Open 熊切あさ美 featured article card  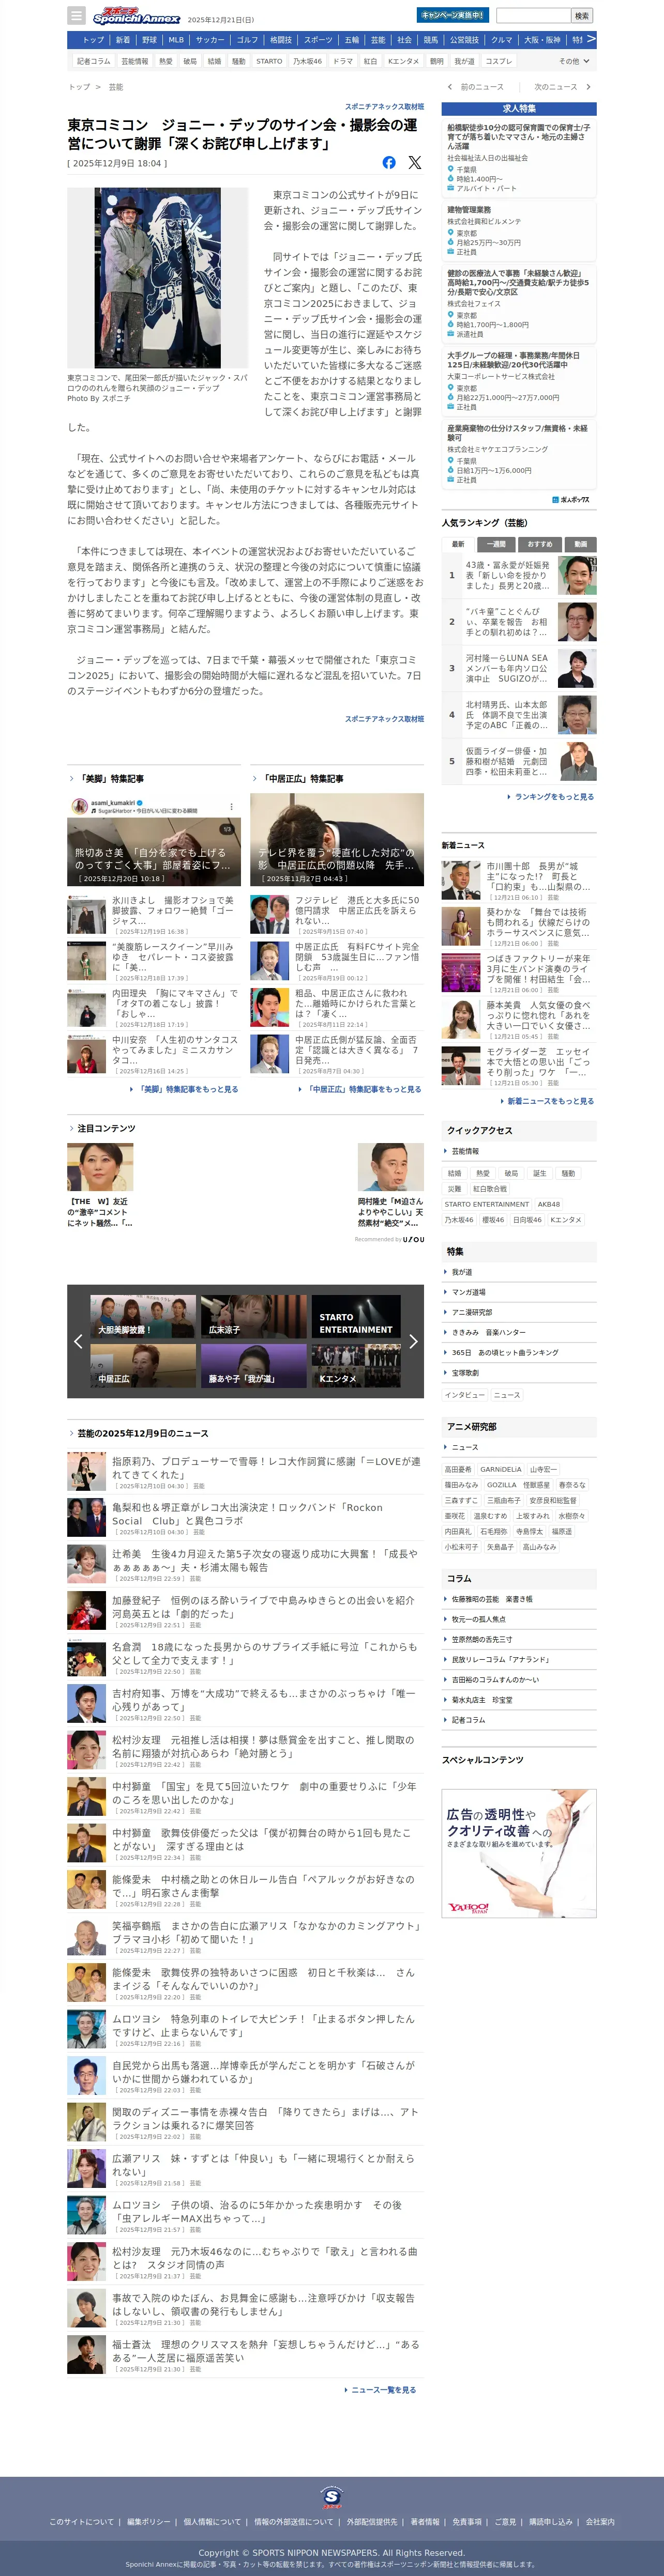click(154, 839)
